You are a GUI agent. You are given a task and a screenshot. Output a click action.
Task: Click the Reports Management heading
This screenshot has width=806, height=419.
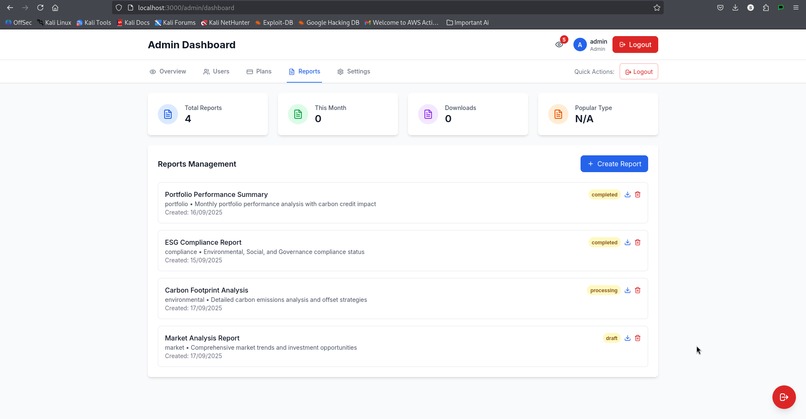pos(197,164)
